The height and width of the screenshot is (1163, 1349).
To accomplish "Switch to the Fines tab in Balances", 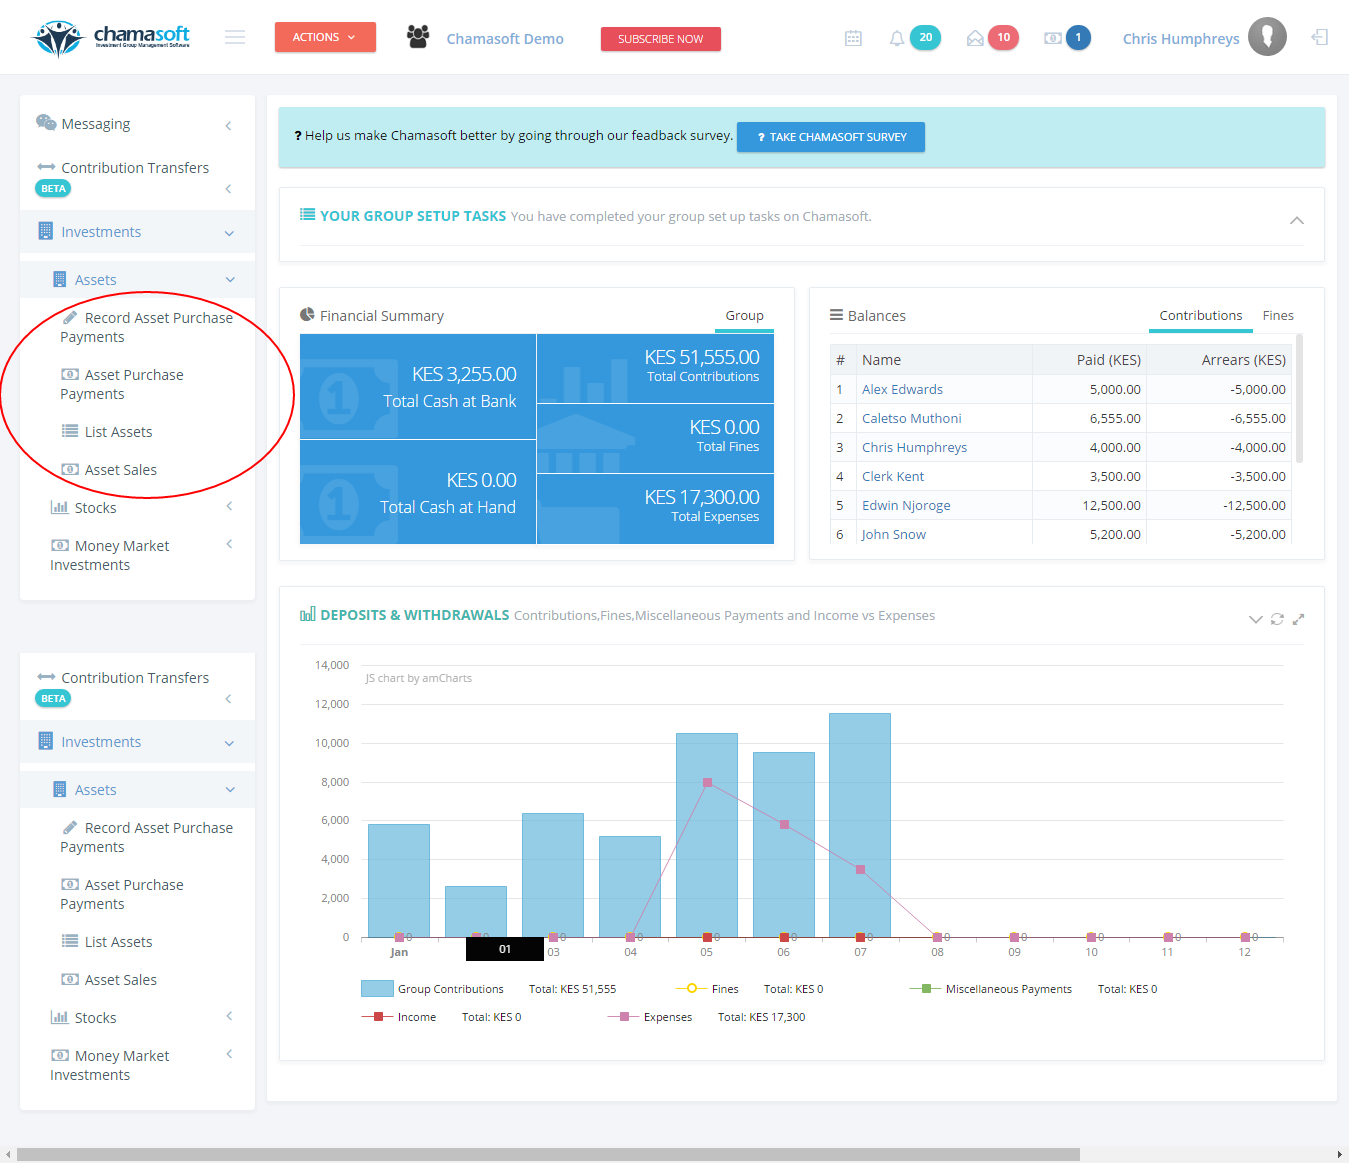I will [x=1278, y=315].
